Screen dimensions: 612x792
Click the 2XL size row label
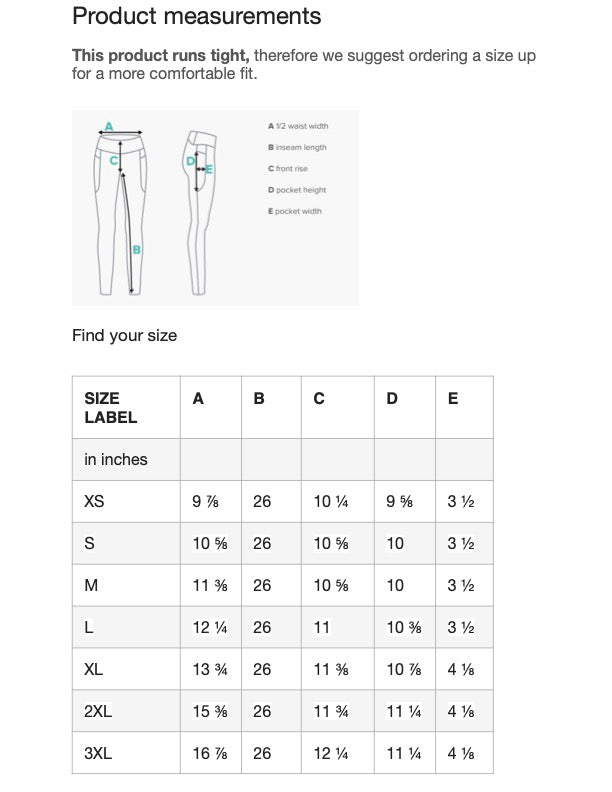point(98,711)
